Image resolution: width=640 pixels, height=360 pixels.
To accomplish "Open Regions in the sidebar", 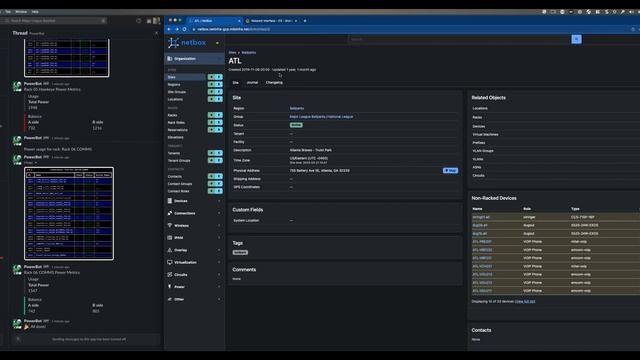I will (x=174, y=84).
